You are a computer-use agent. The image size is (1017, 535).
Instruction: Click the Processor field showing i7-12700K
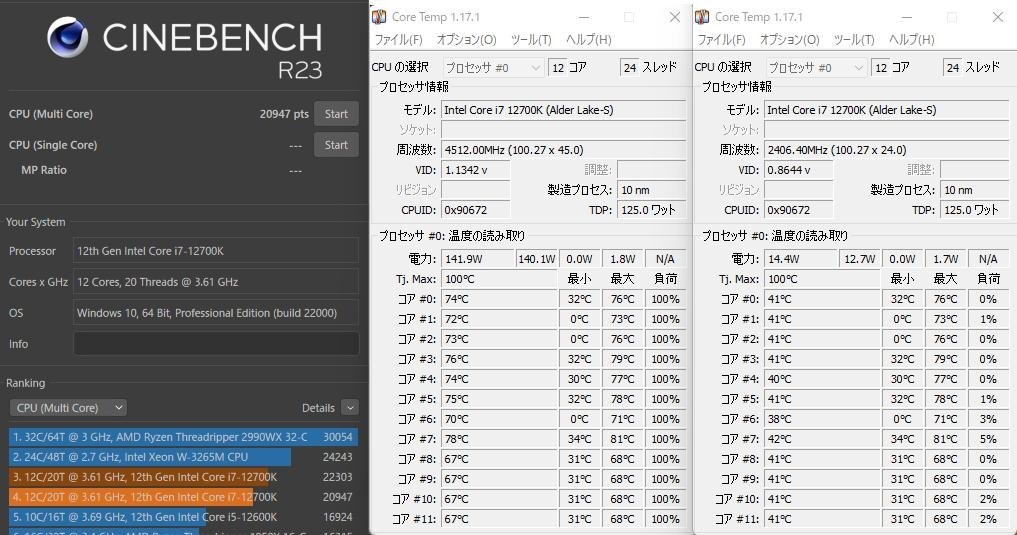click(x=216, y=251)
